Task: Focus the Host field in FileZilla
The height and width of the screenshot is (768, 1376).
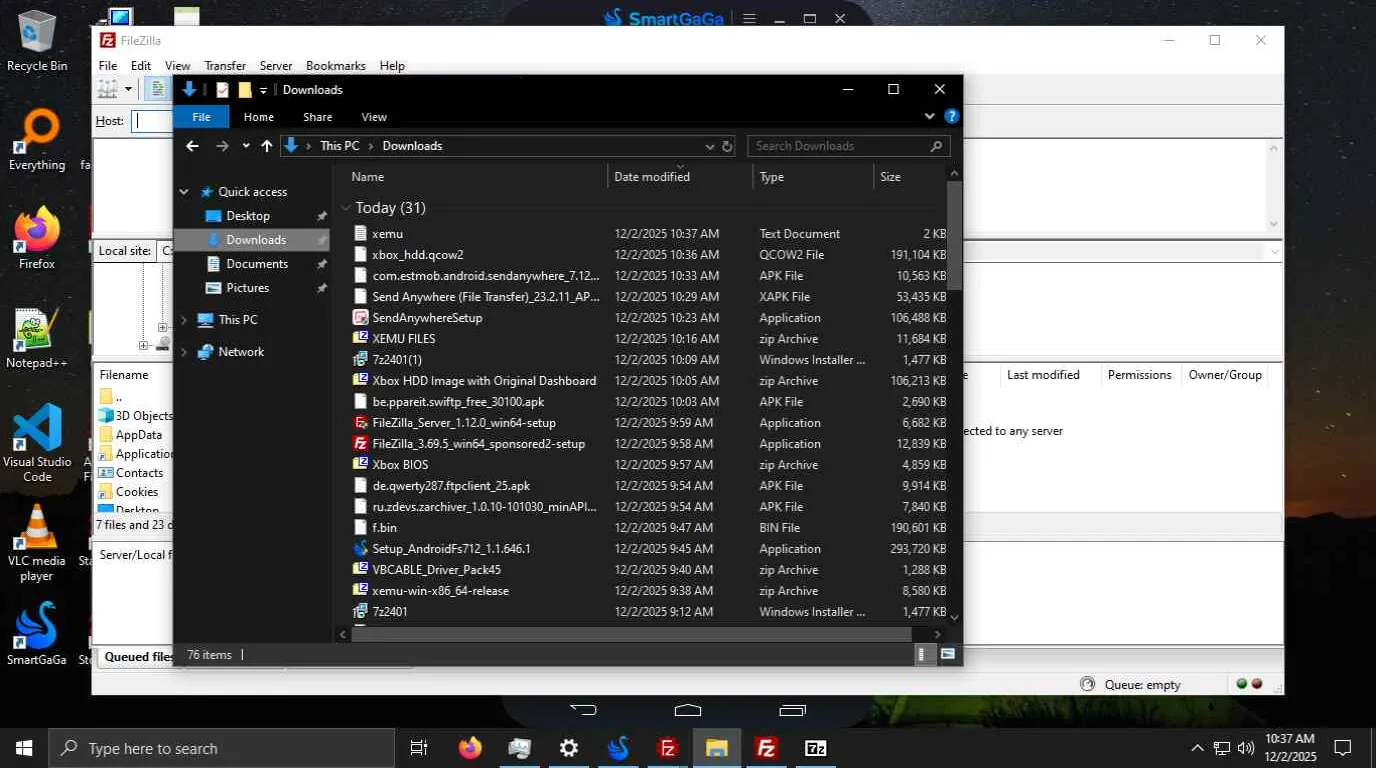Action: point(153,121)
